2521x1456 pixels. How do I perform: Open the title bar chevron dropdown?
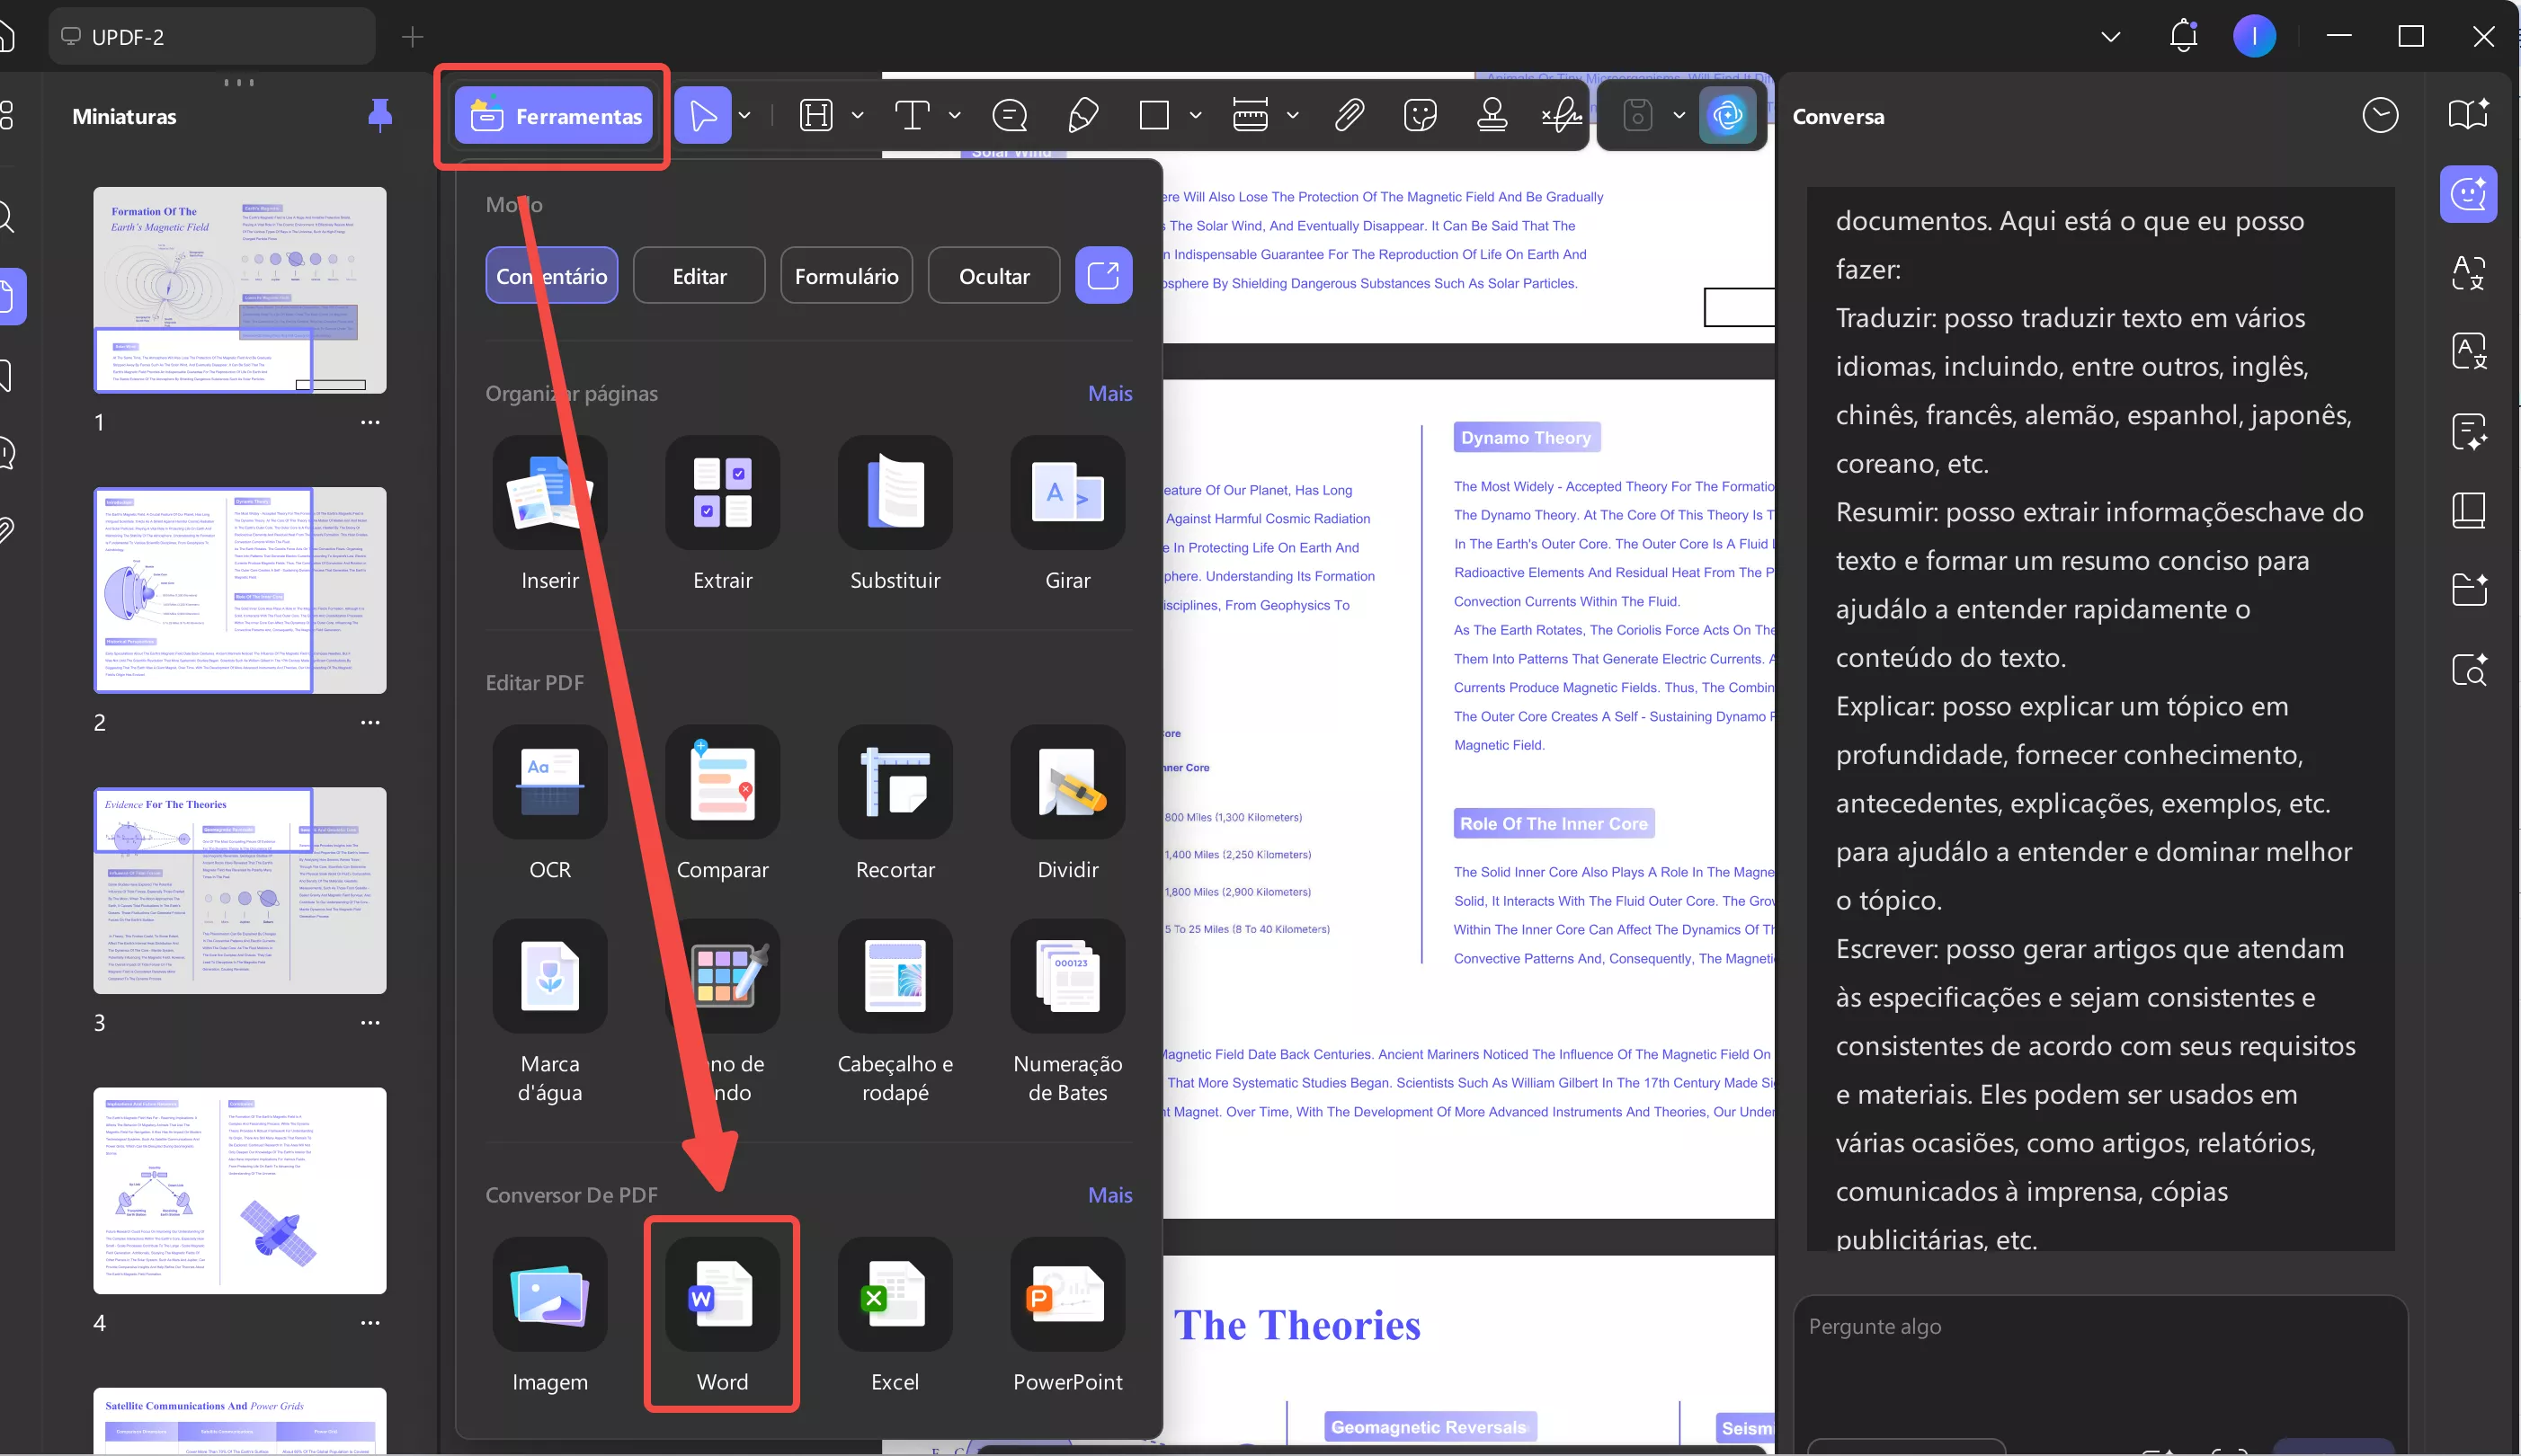(x=2110, y=37)
